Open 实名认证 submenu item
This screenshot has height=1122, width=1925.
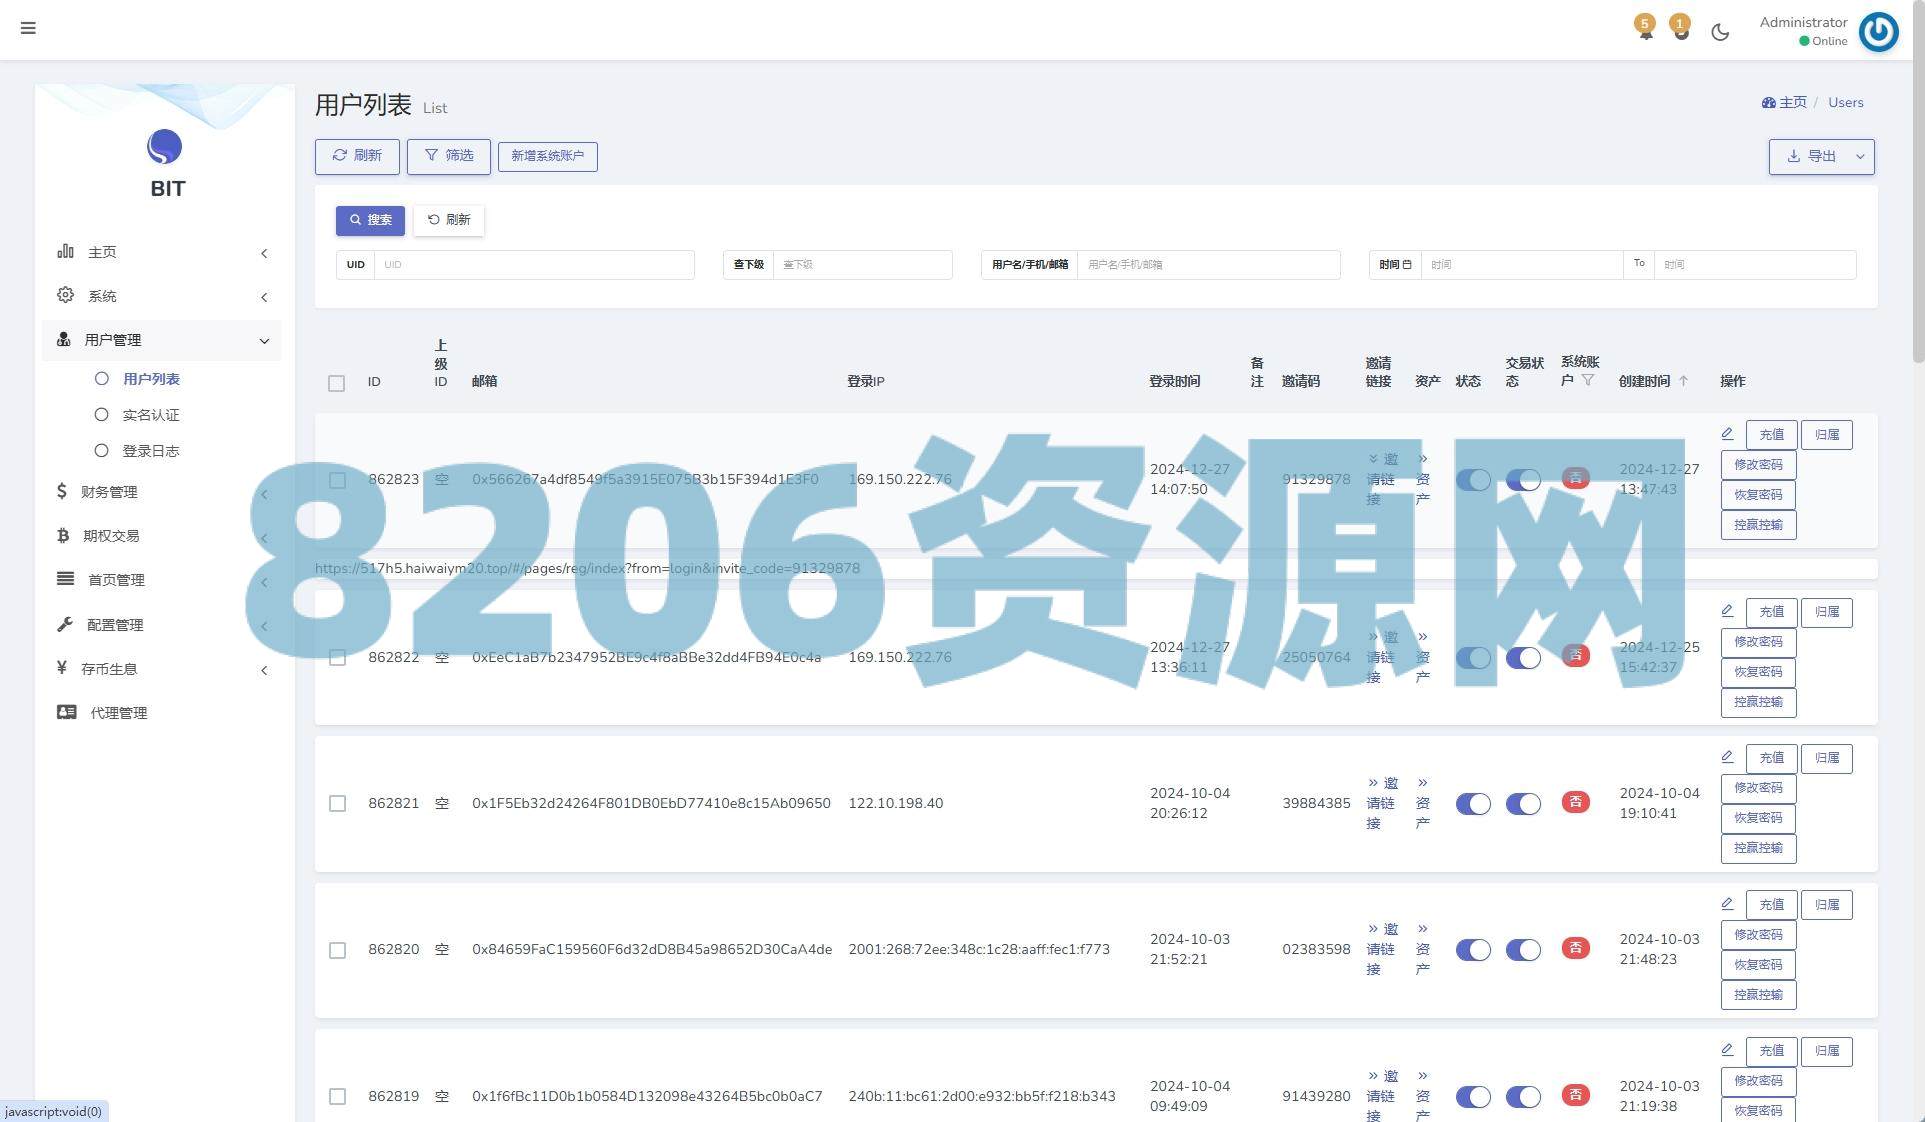tap(151, 415)
